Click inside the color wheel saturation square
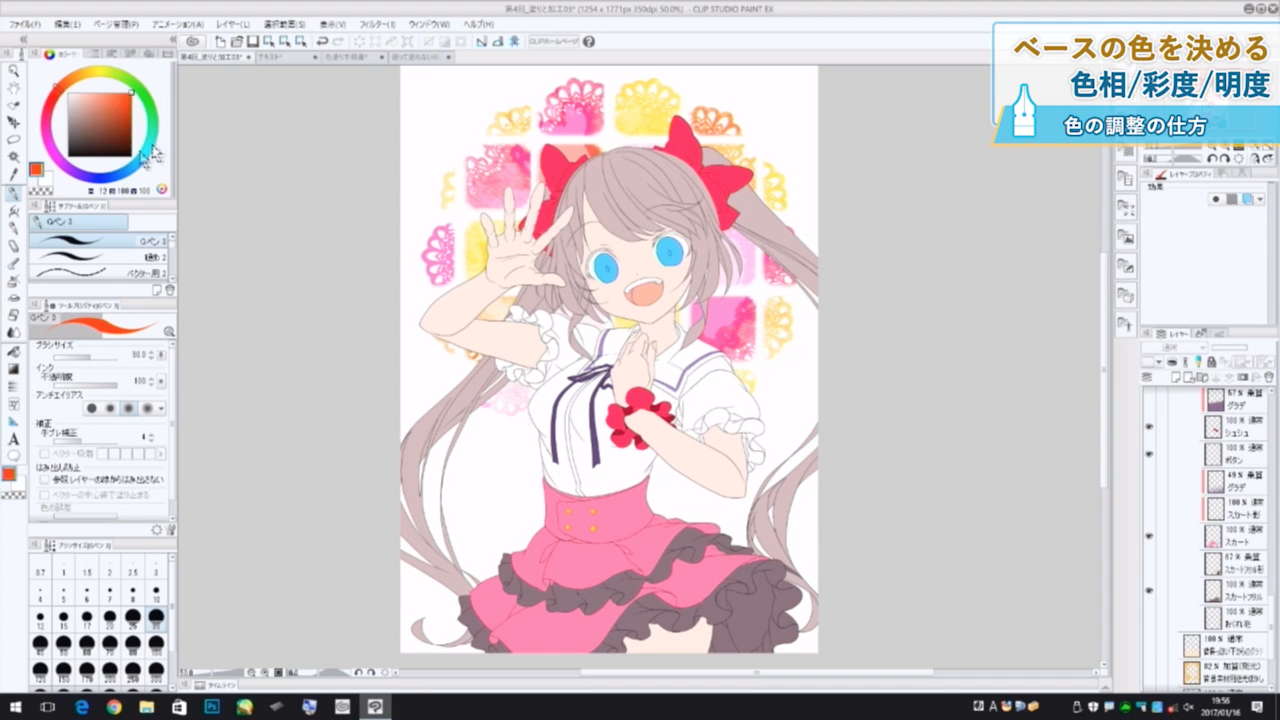The height and width of the screenshot is (720, 1280). 99,124
